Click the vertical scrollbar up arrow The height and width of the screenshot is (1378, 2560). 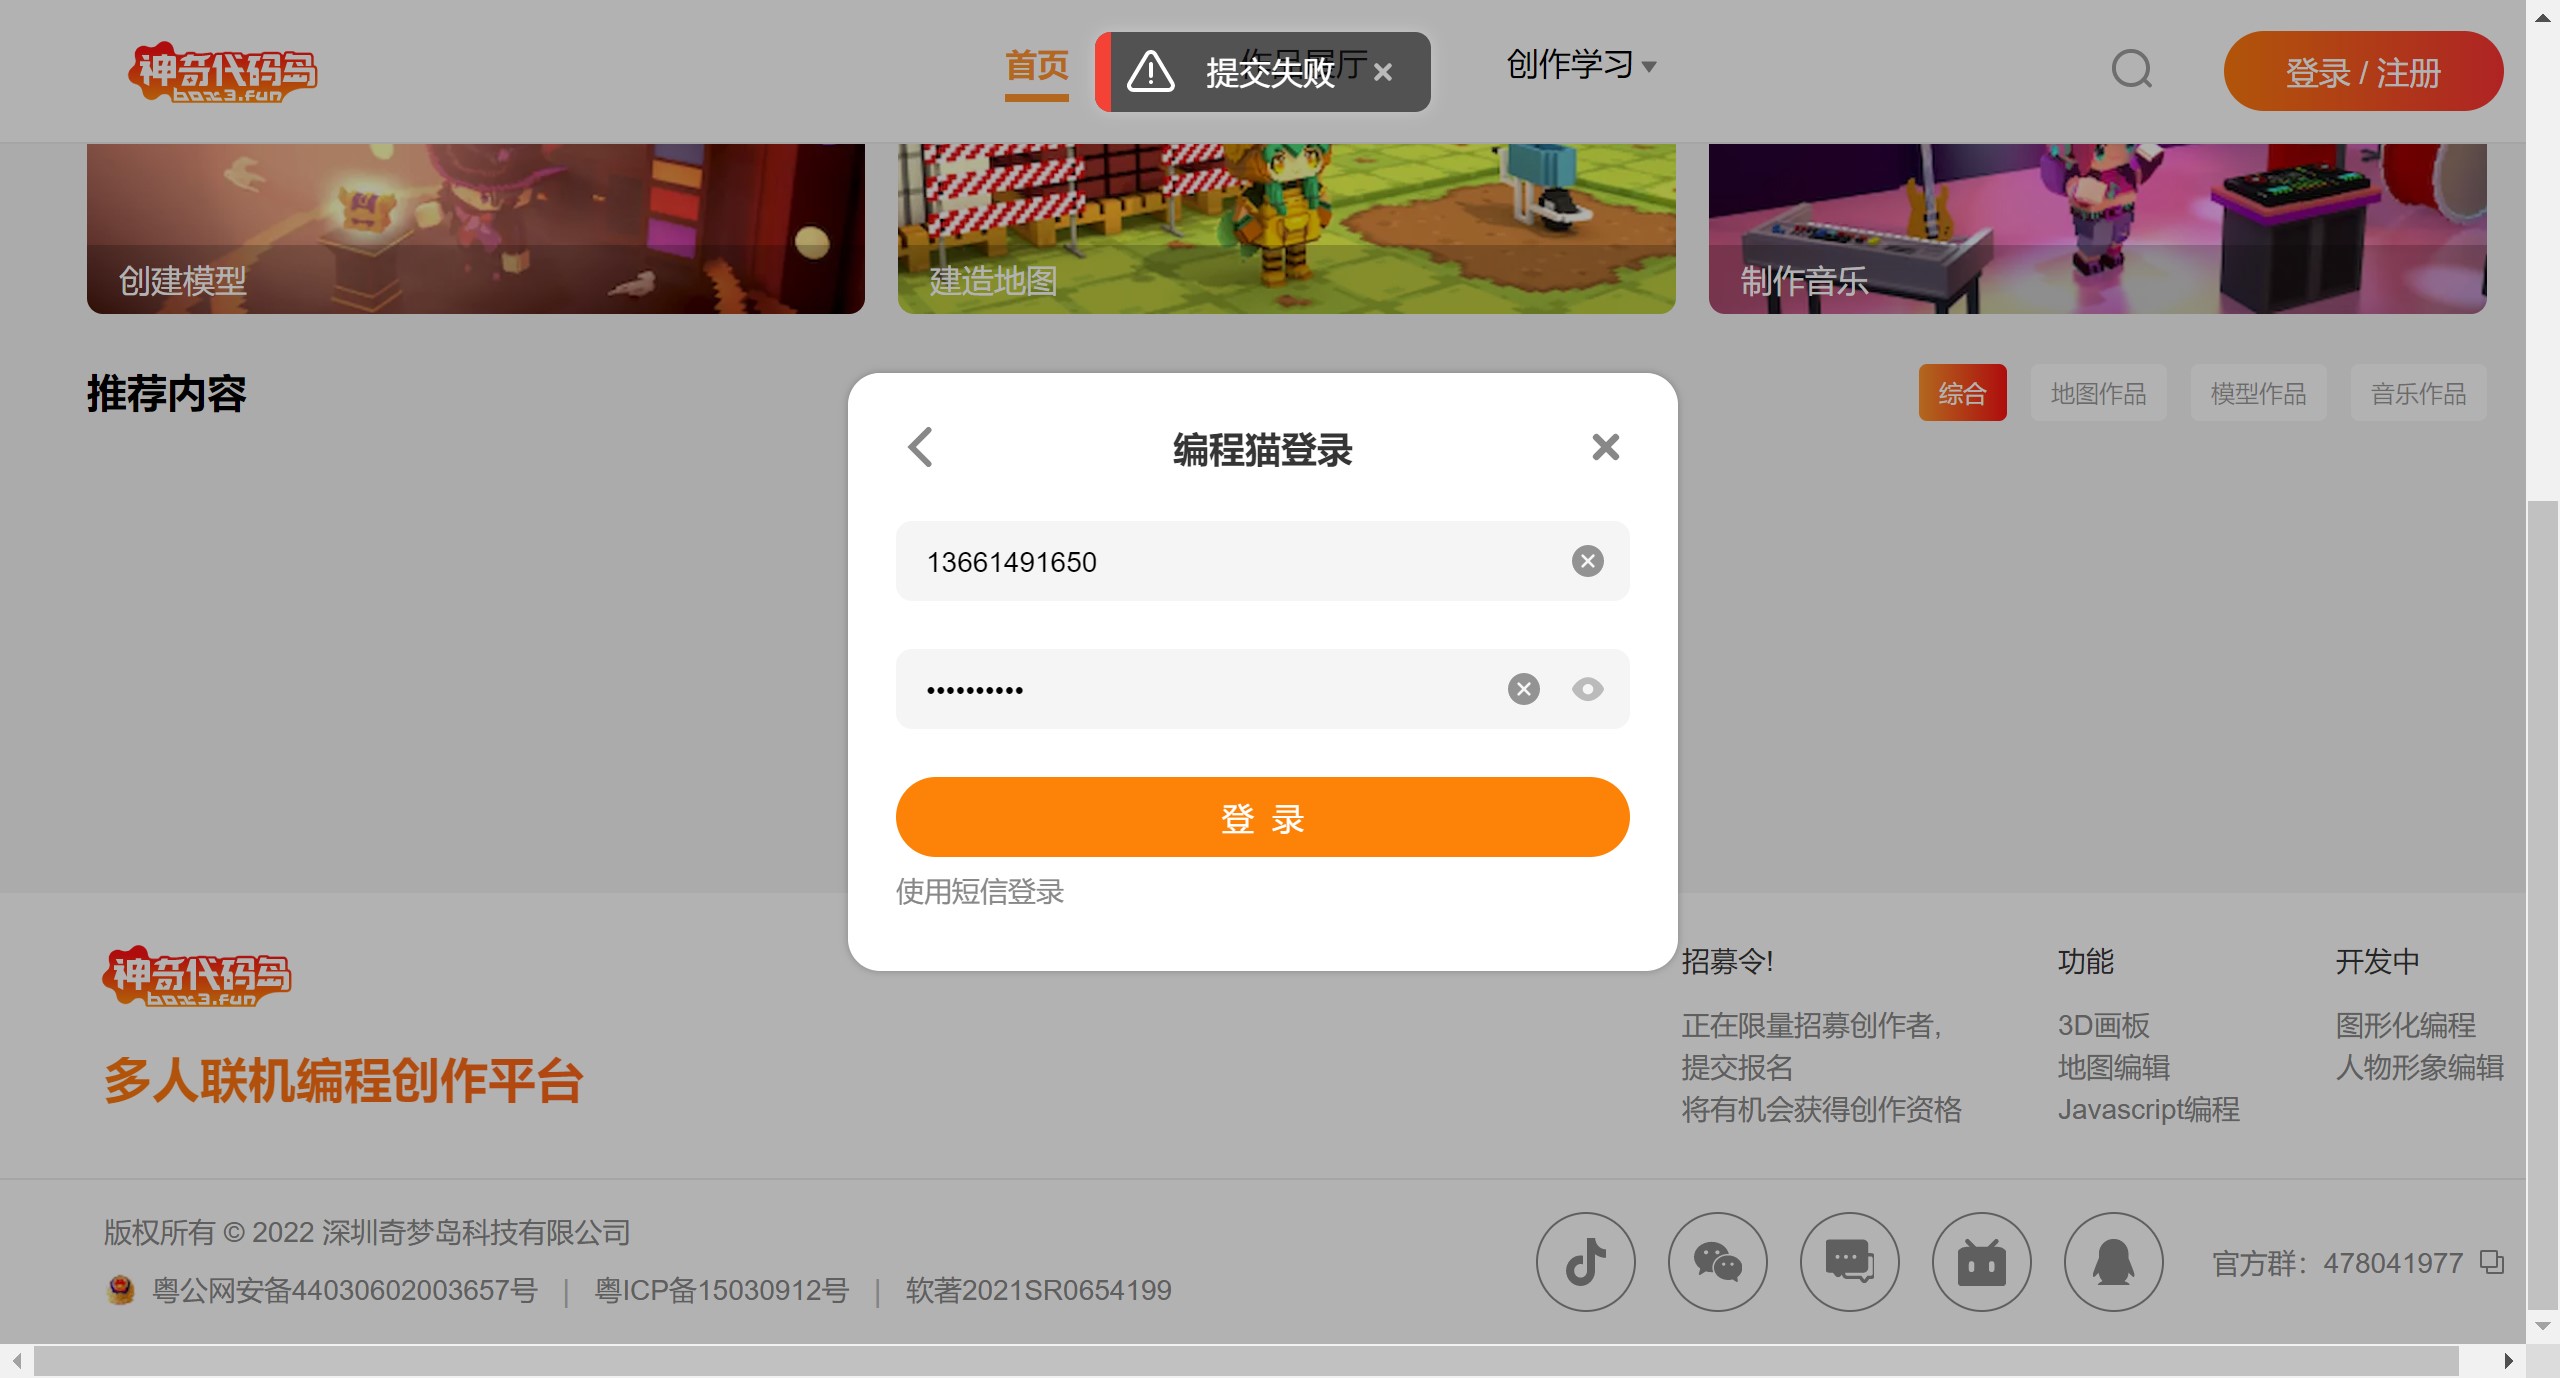(x=2543, y=17)
